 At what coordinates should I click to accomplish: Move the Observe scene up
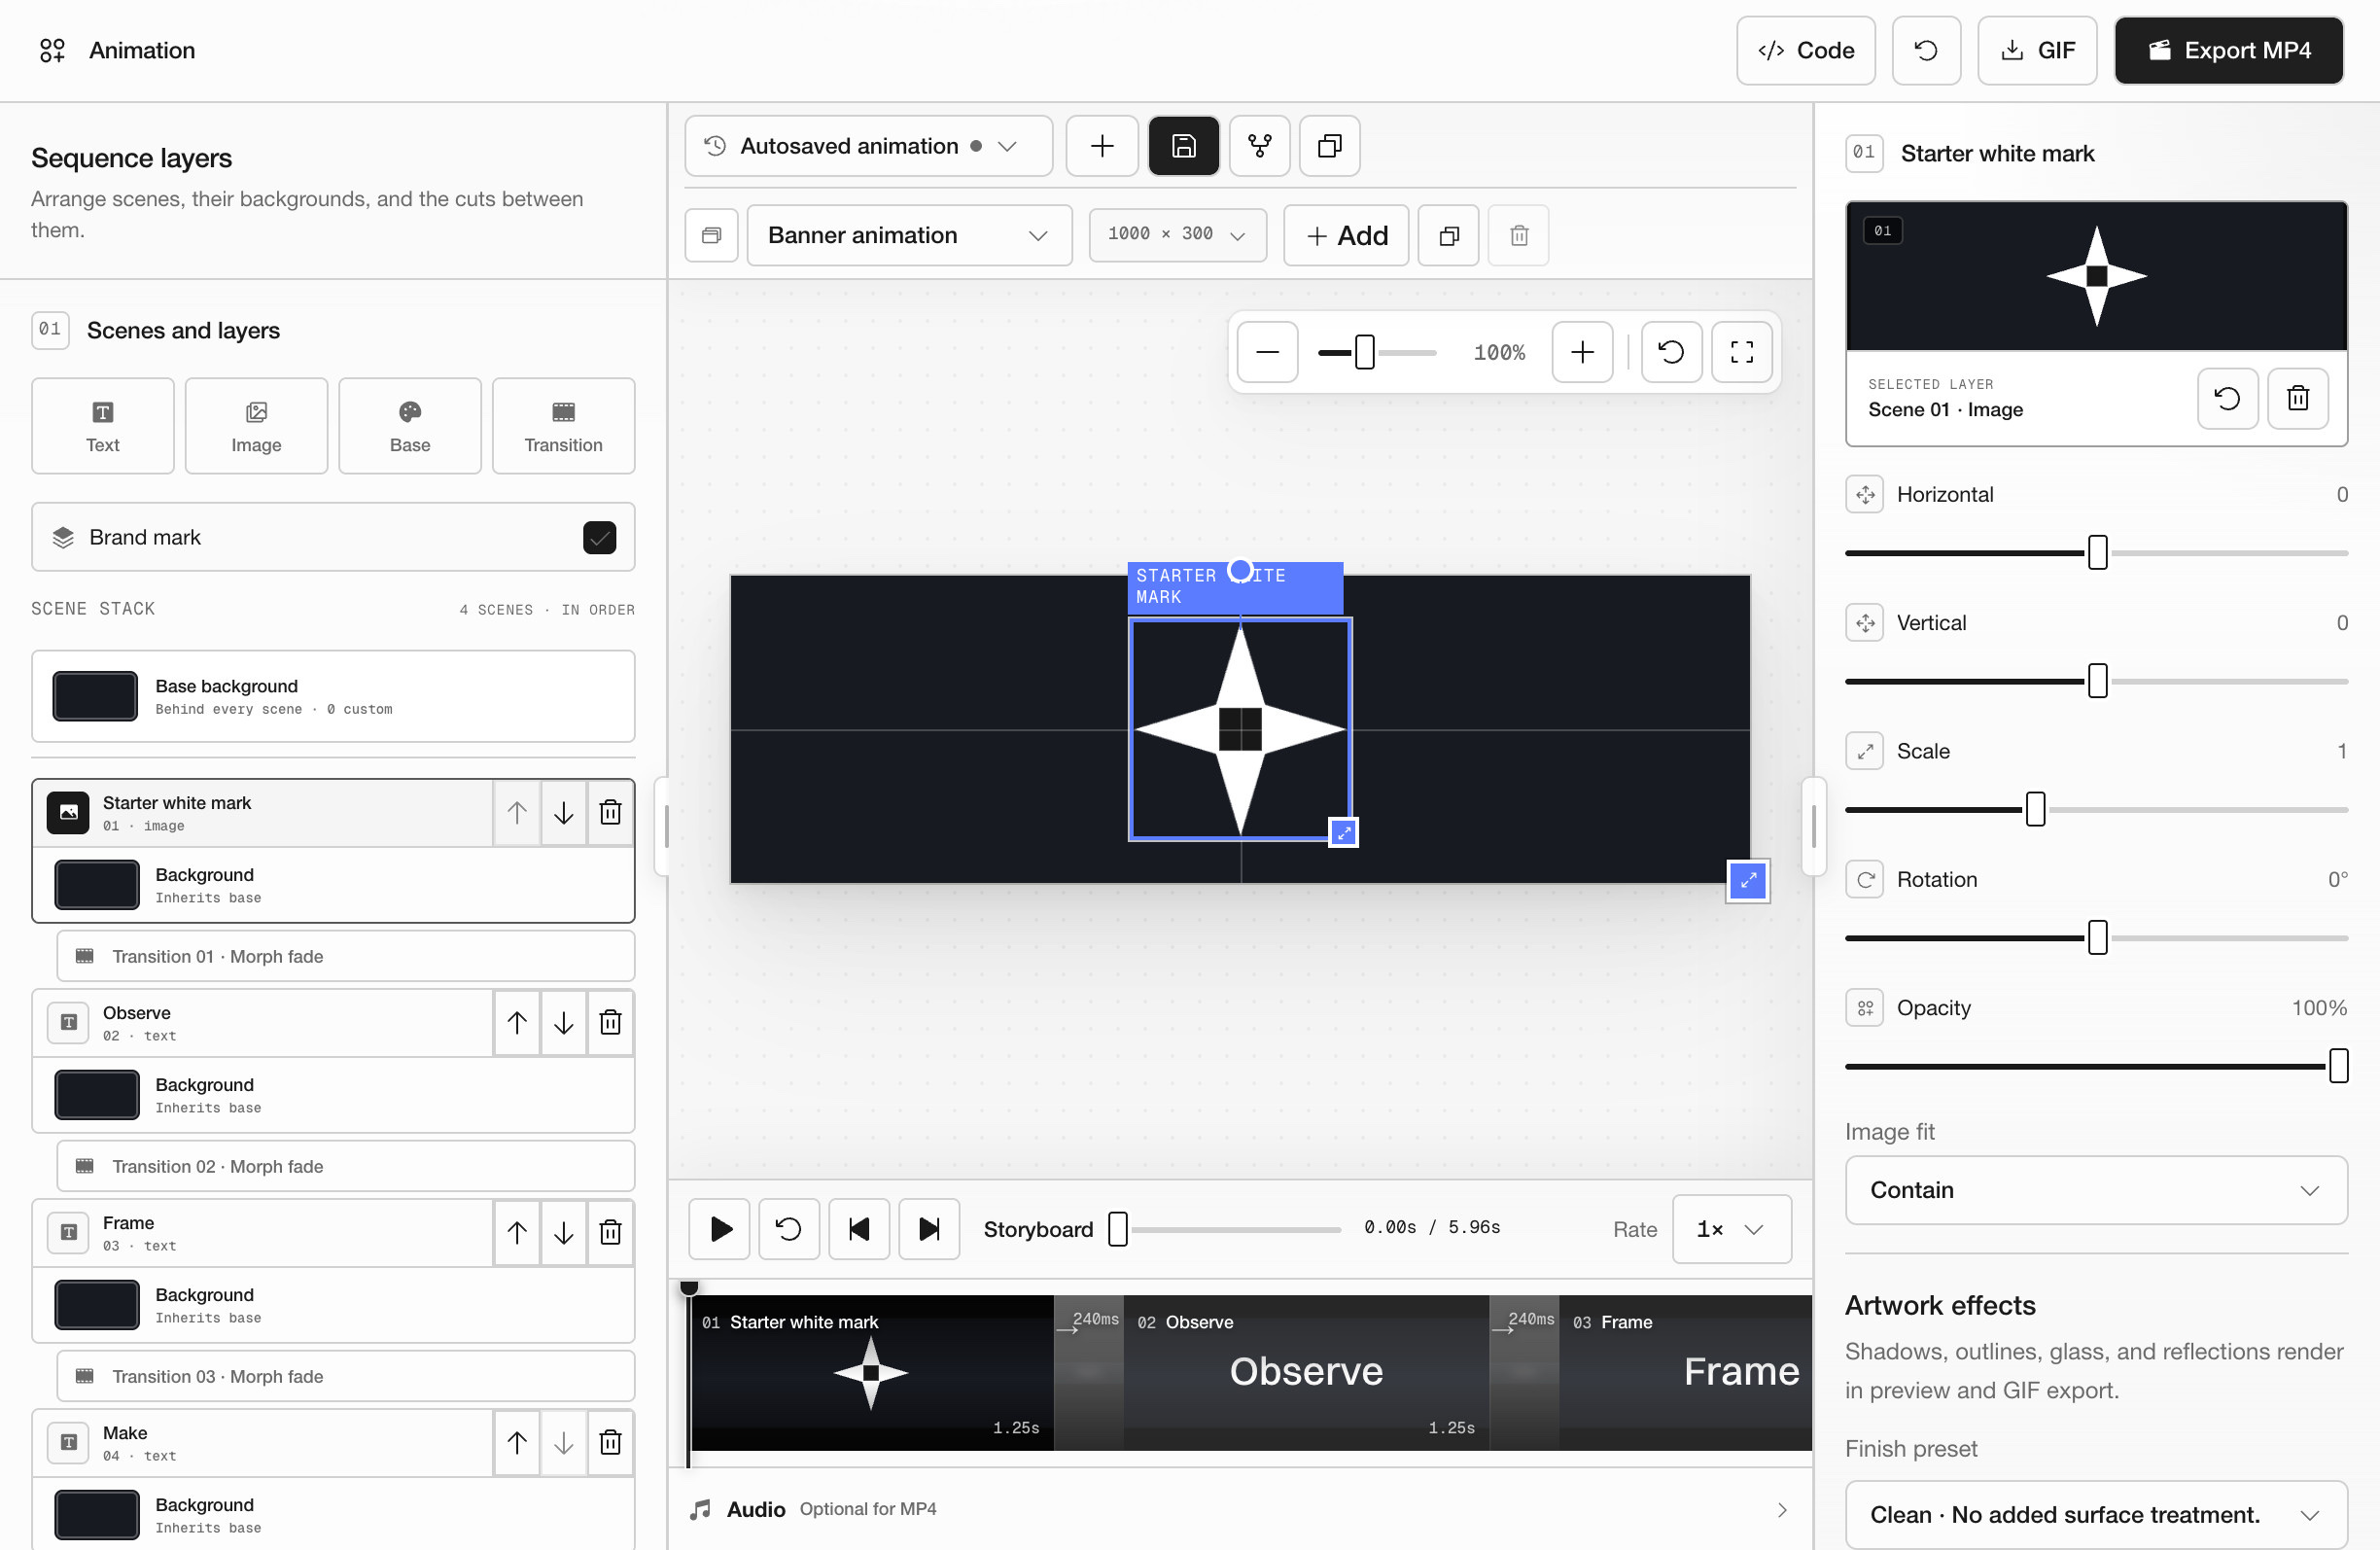[x=517, y=1023]
